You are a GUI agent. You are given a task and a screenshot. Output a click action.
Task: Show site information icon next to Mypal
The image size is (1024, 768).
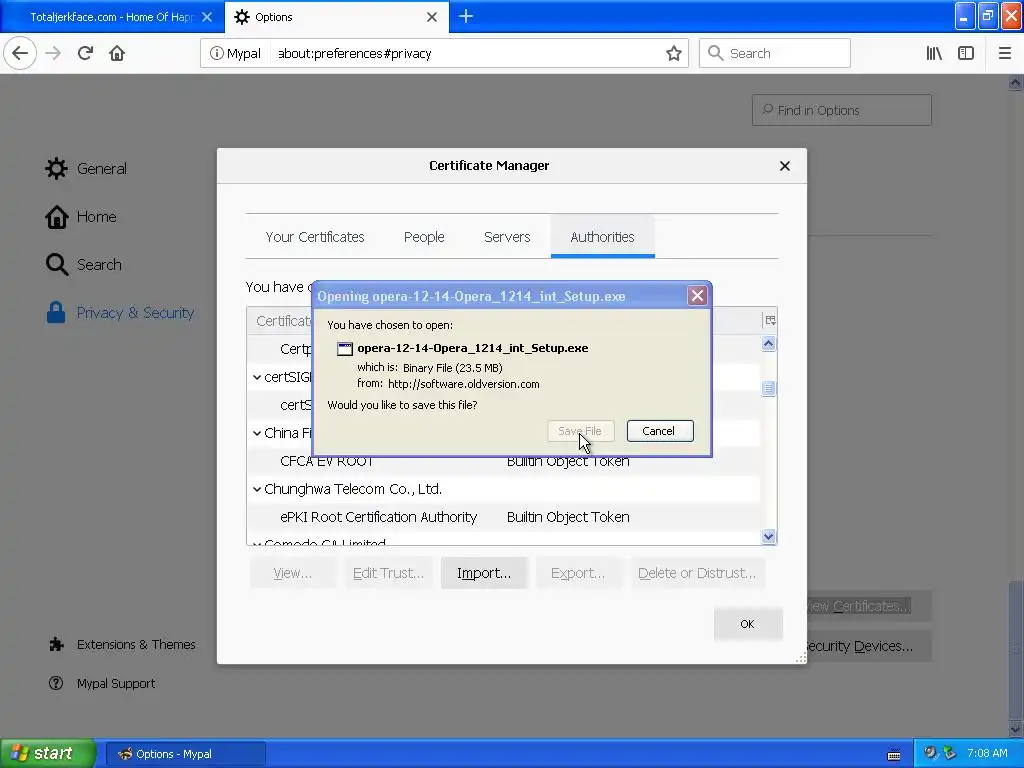pyautogui.click(x=216, y=53)
